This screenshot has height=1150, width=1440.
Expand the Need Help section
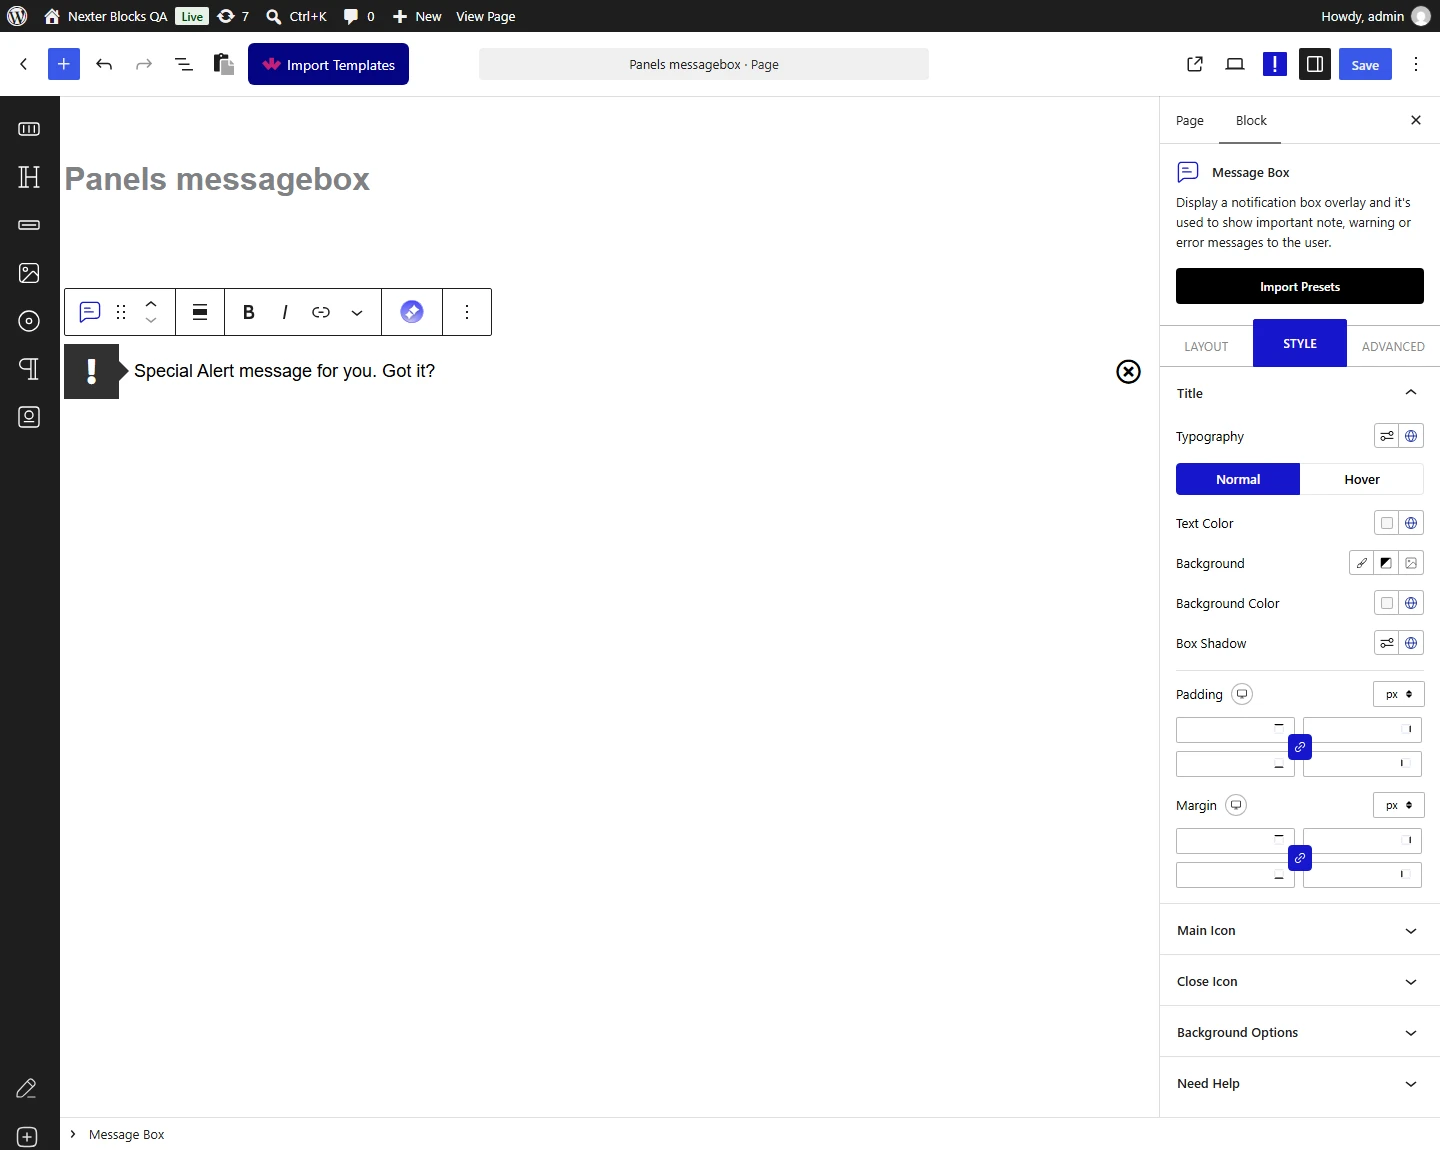click(1300, 1083)
